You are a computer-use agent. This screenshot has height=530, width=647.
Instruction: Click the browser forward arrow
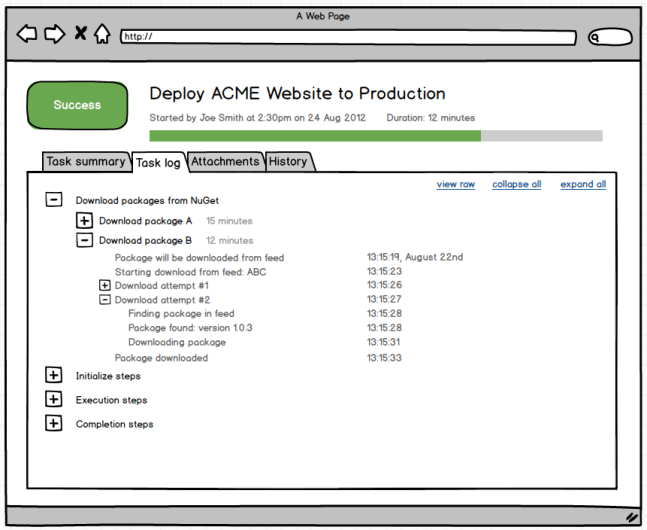pos(54,35)
